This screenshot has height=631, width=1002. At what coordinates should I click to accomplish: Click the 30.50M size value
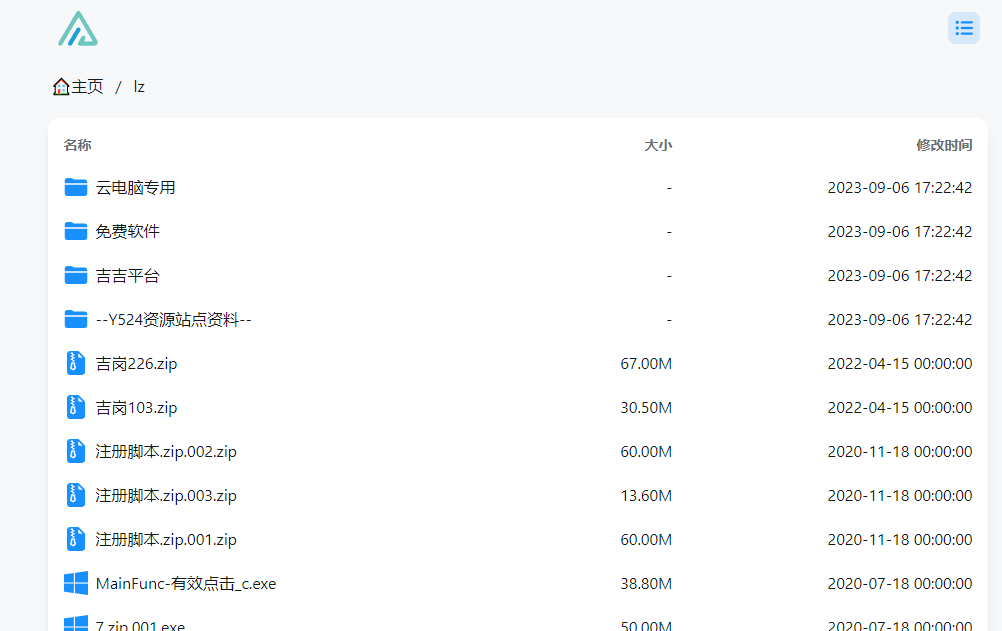click(x=646, y=408)
